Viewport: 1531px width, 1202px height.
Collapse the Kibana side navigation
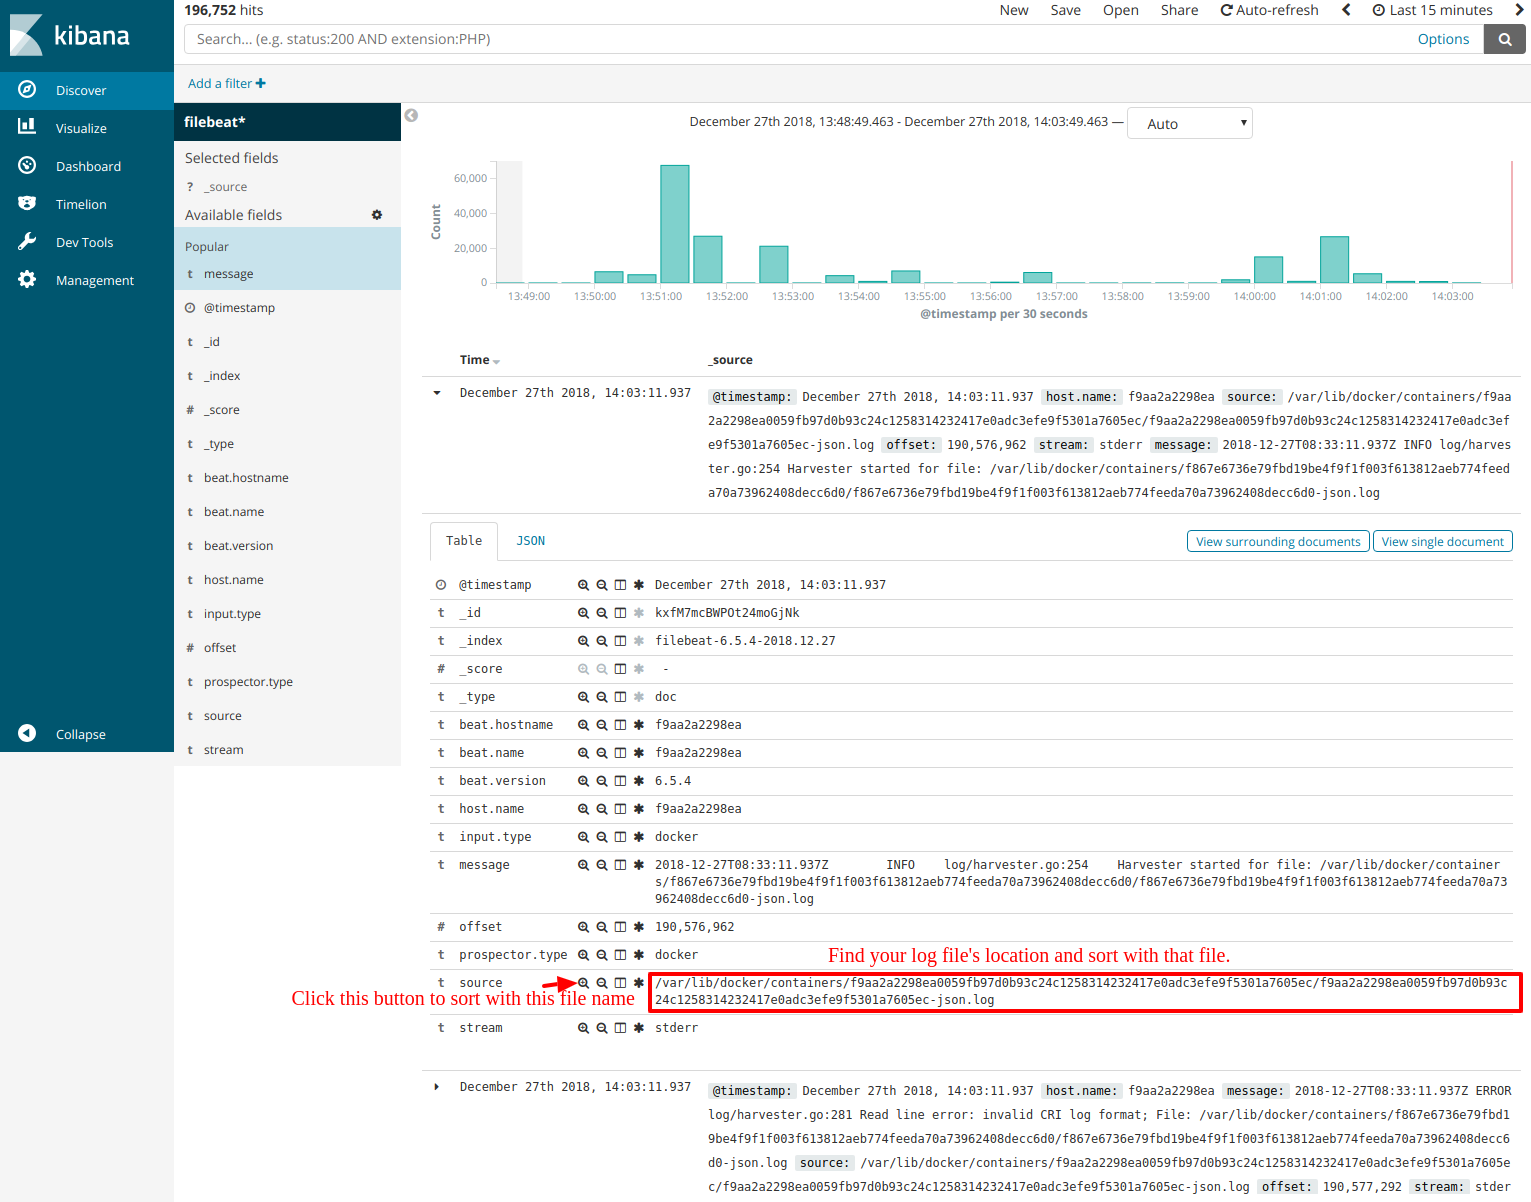[x=87, y=734]
